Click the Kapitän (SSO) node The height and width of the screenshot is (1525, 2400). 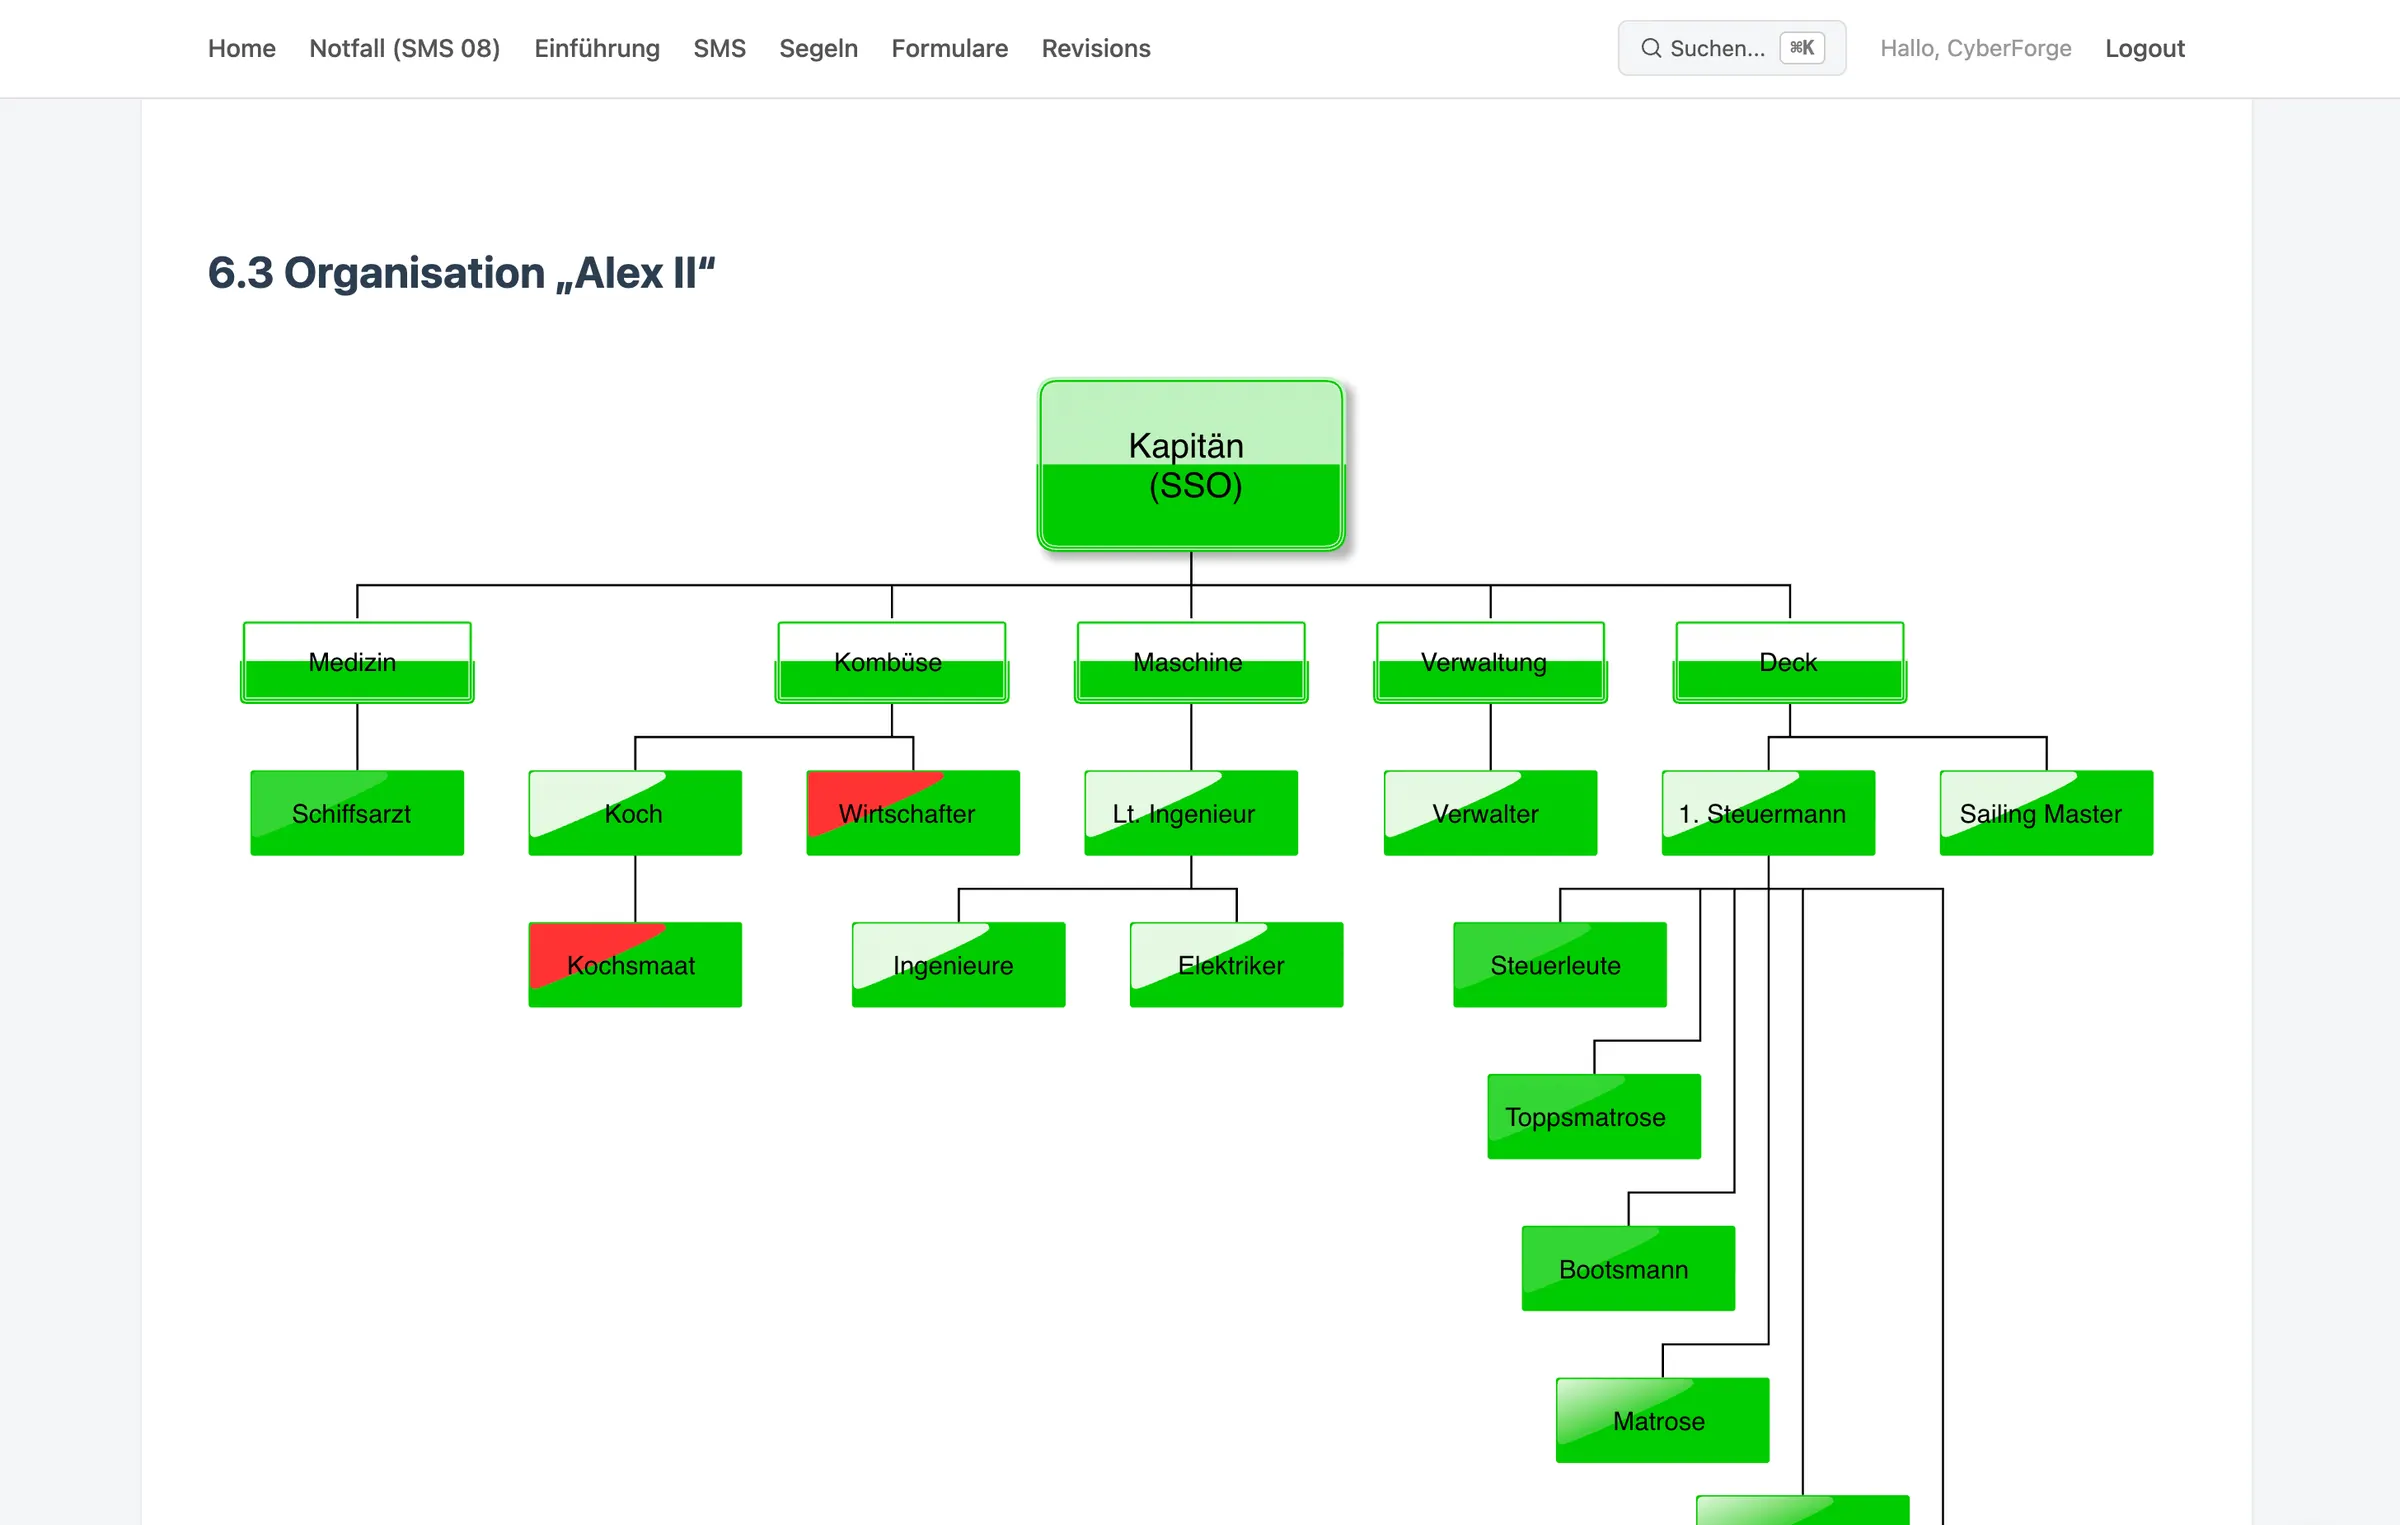1191,465
